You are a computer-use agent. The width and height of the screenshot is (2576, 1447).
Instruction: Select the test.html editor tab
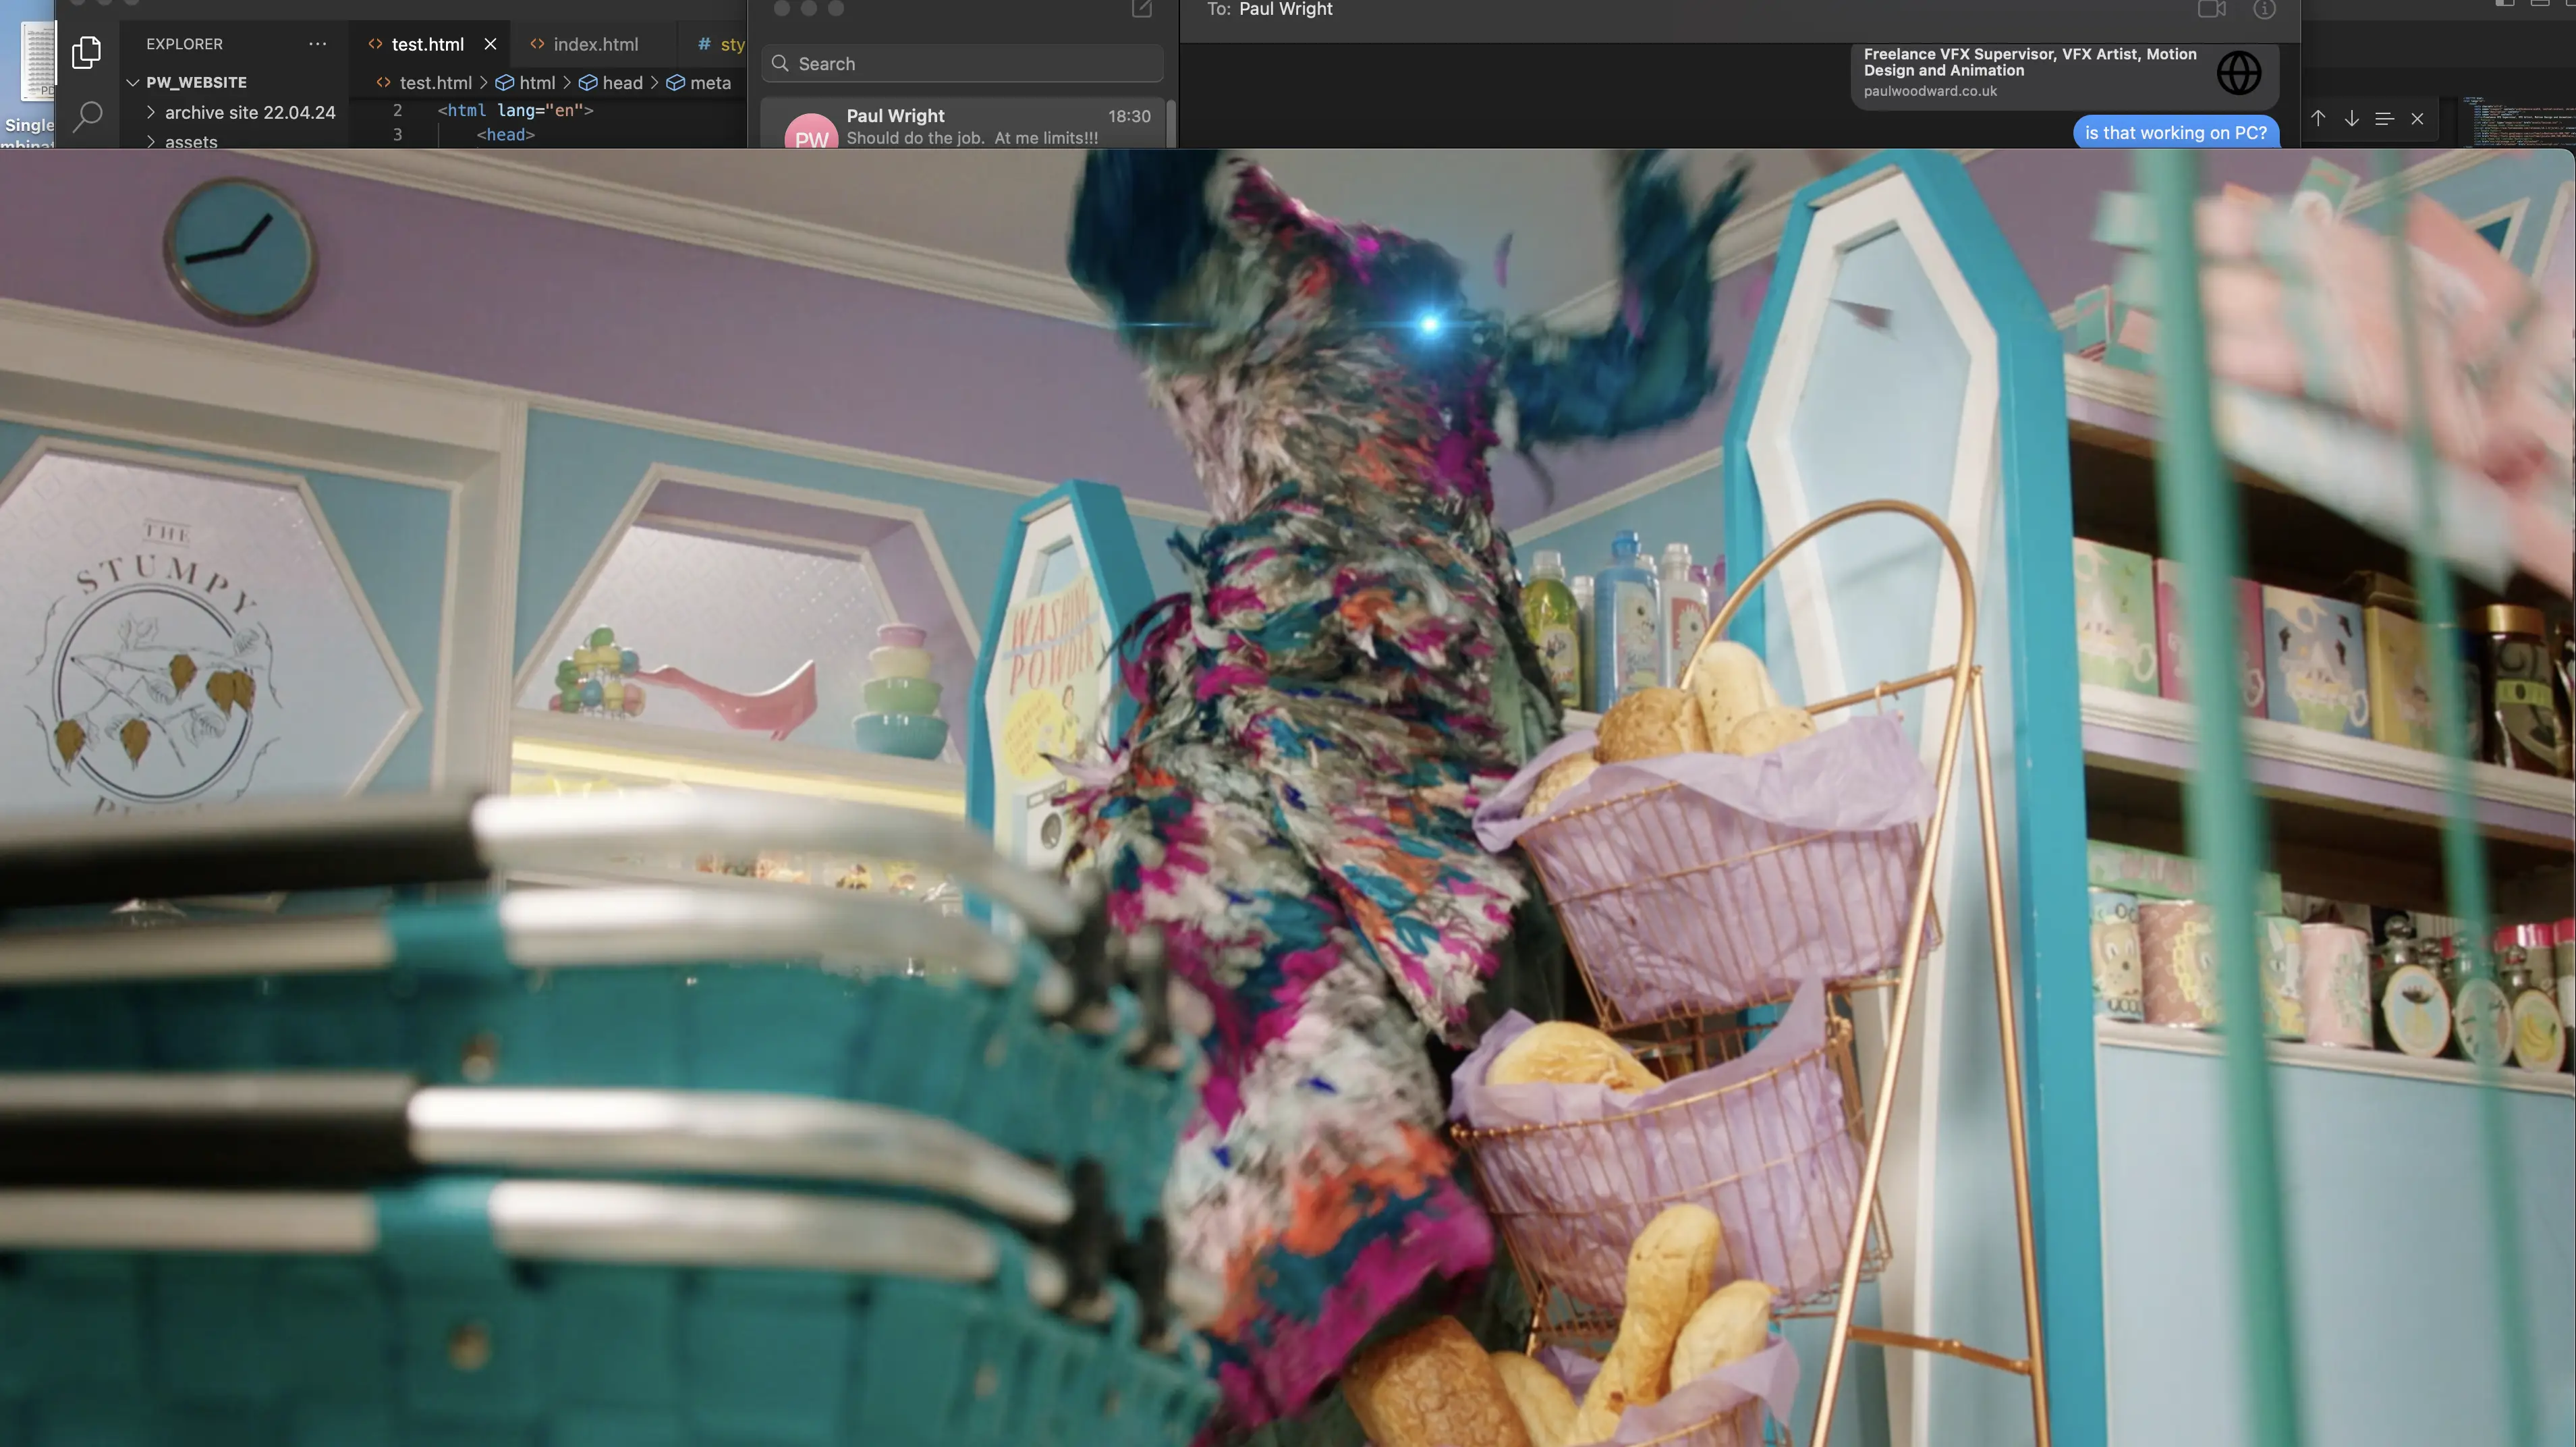tap(427, 44)
